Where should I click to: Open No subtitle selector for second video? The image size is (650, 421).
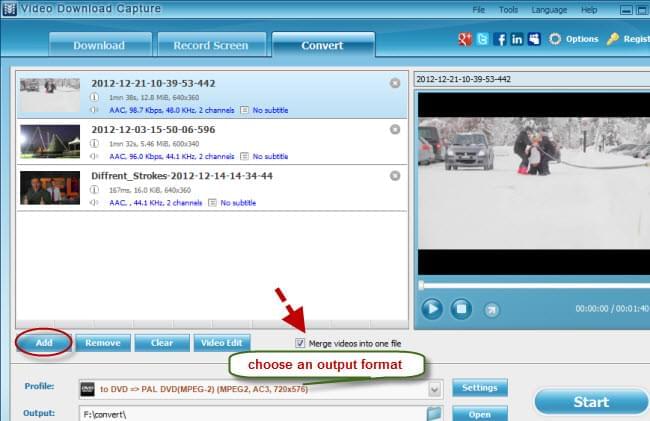[270, 157]
